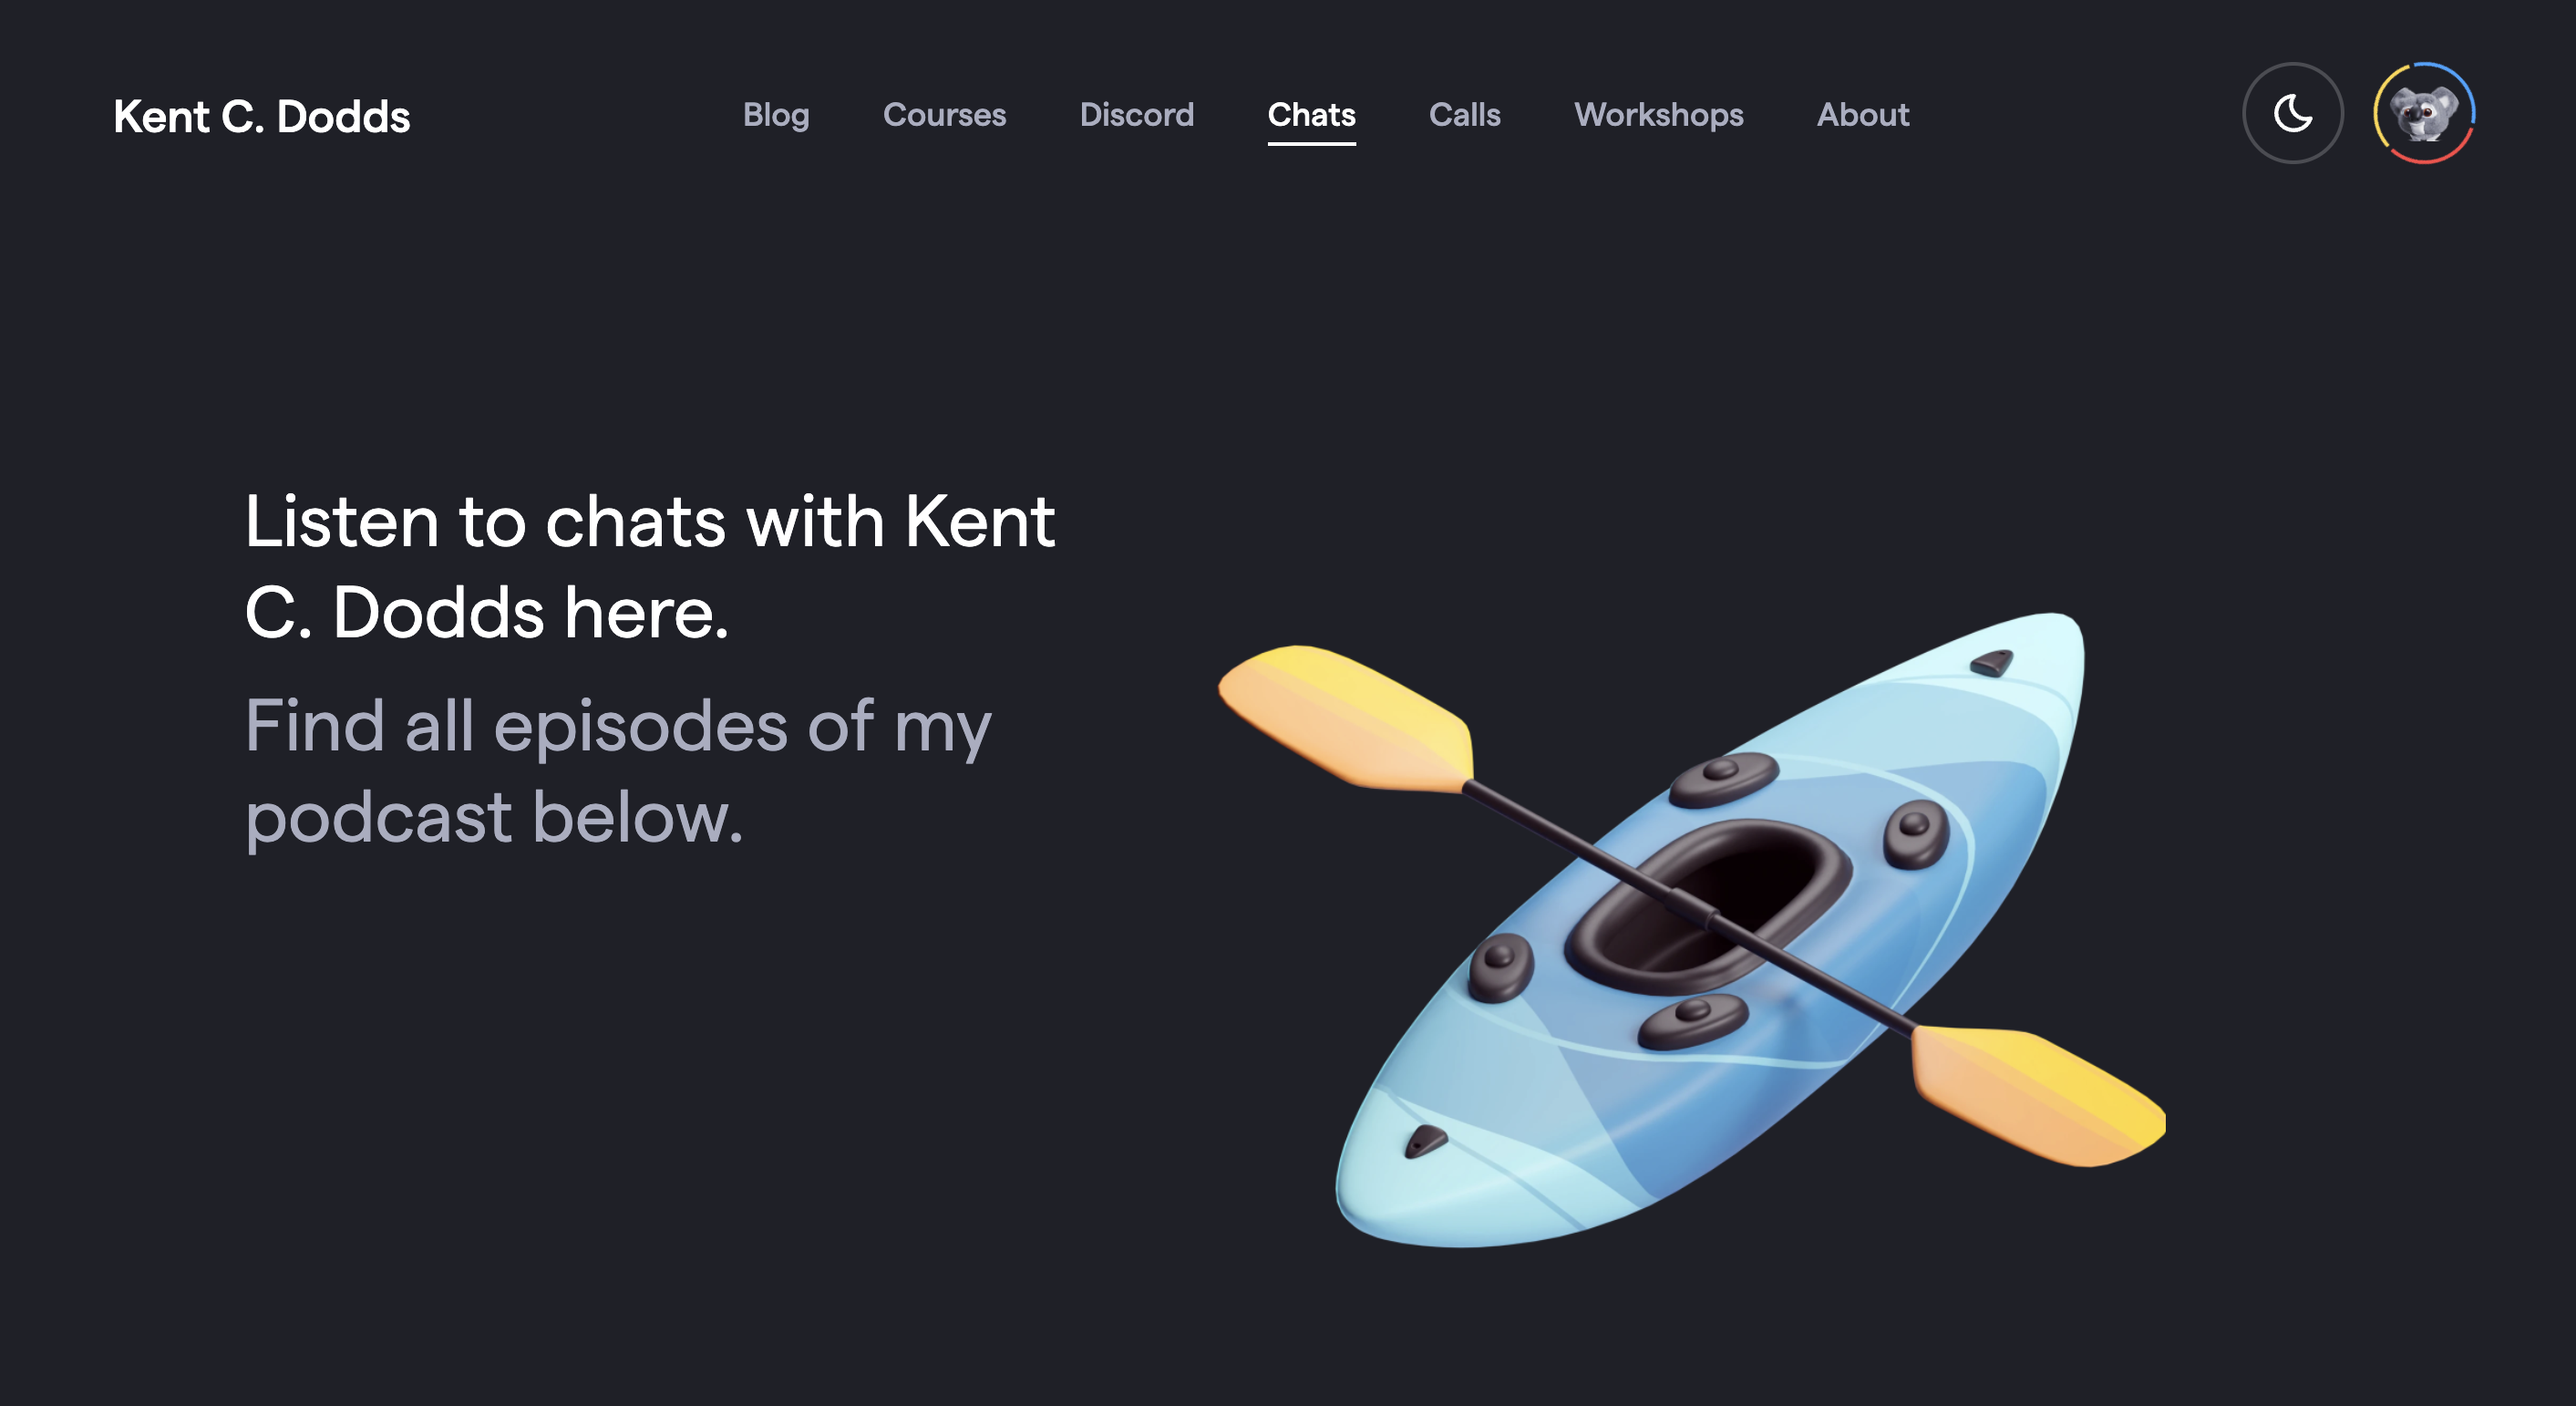Toggle dark mode with the moon icon

[x=2292, y=113]
